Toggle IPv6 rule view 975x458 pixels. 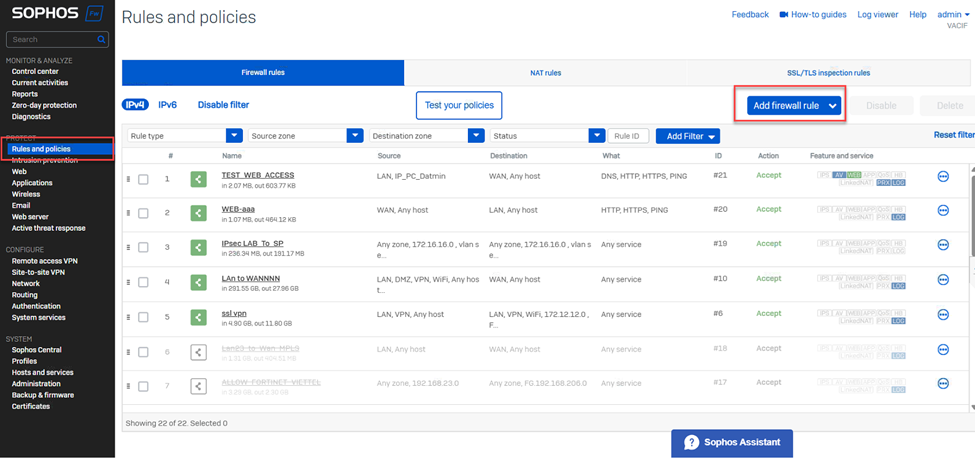167,105
